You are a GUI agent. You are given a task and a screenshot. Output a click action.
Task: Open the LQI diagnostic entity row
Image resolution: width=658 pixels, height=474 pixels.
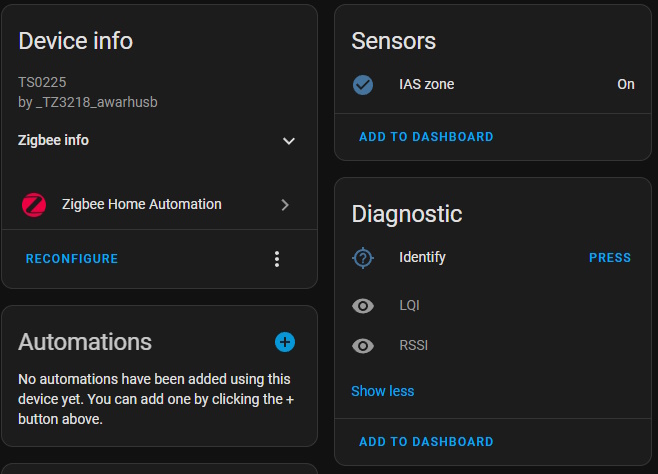(x=493, y=306)
